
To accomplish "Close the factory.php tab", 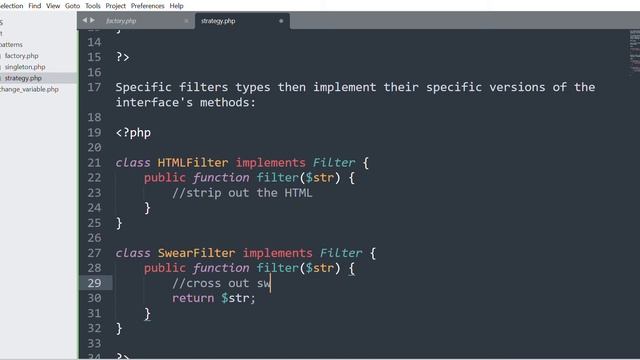I will 186,21.
